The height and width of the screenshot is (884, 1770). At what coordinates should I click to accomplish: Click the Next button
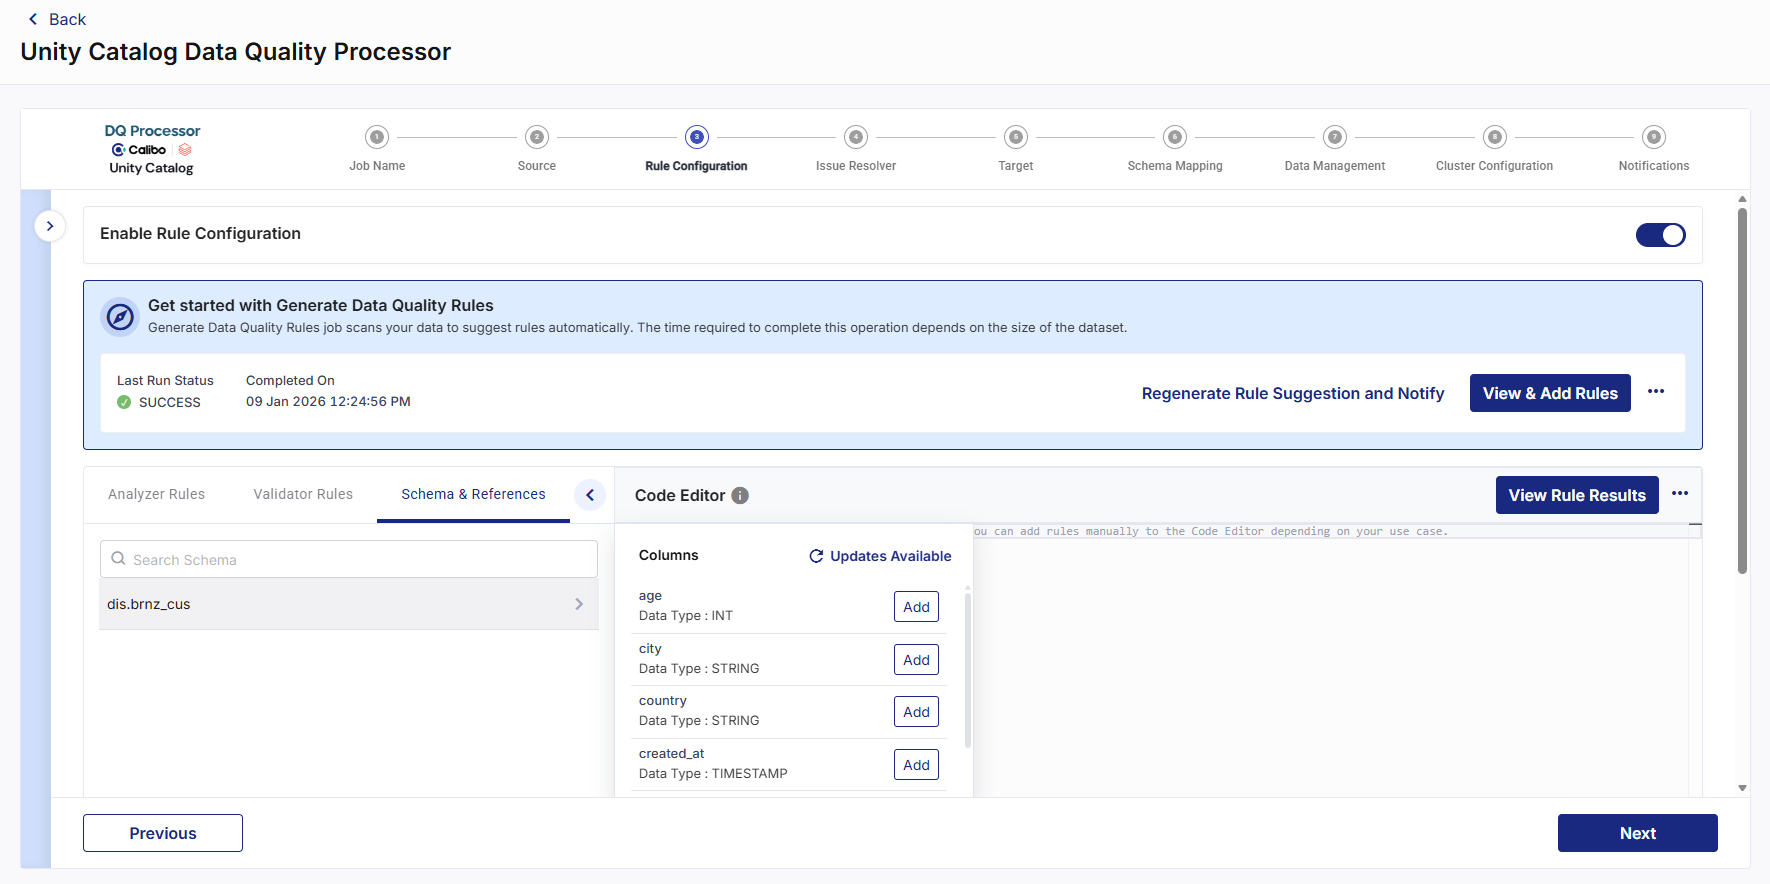1638,833
